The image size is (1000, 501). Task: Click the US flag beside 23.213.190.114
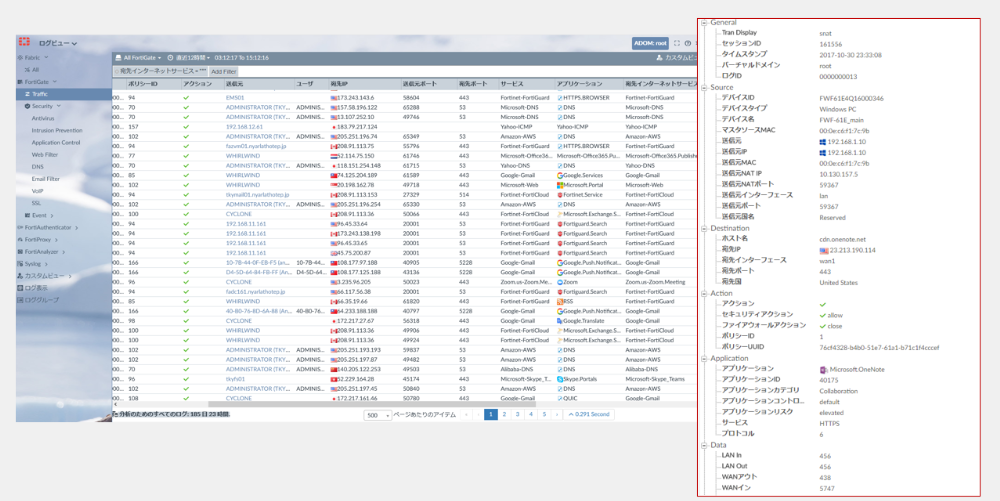pyautogui.click(x=824, y=250)
